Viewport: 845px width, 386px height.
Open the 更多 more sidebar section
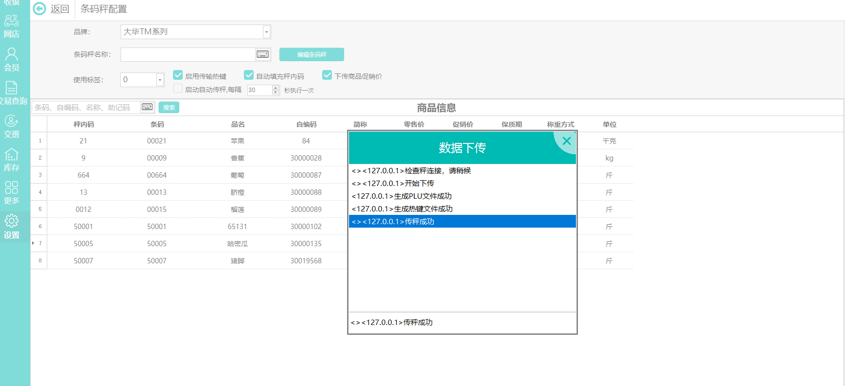click(11, 194)
